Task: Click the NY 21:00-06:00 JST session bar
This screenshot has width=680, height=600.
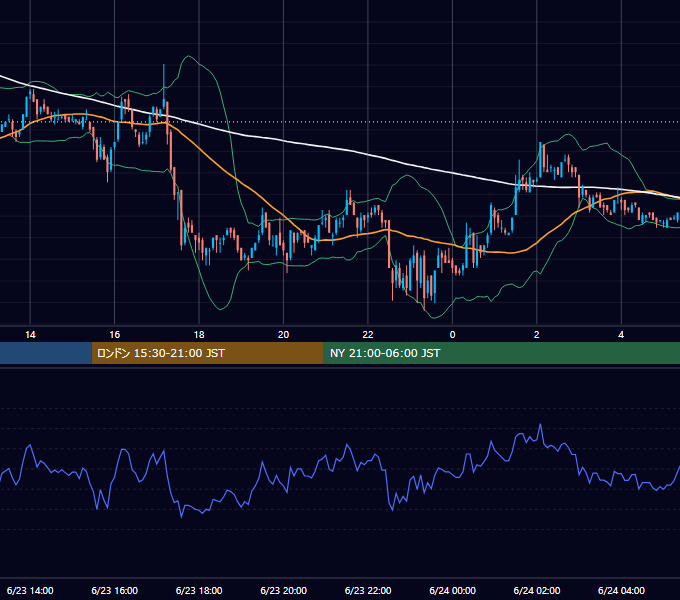Action: [x=502, y=353]
